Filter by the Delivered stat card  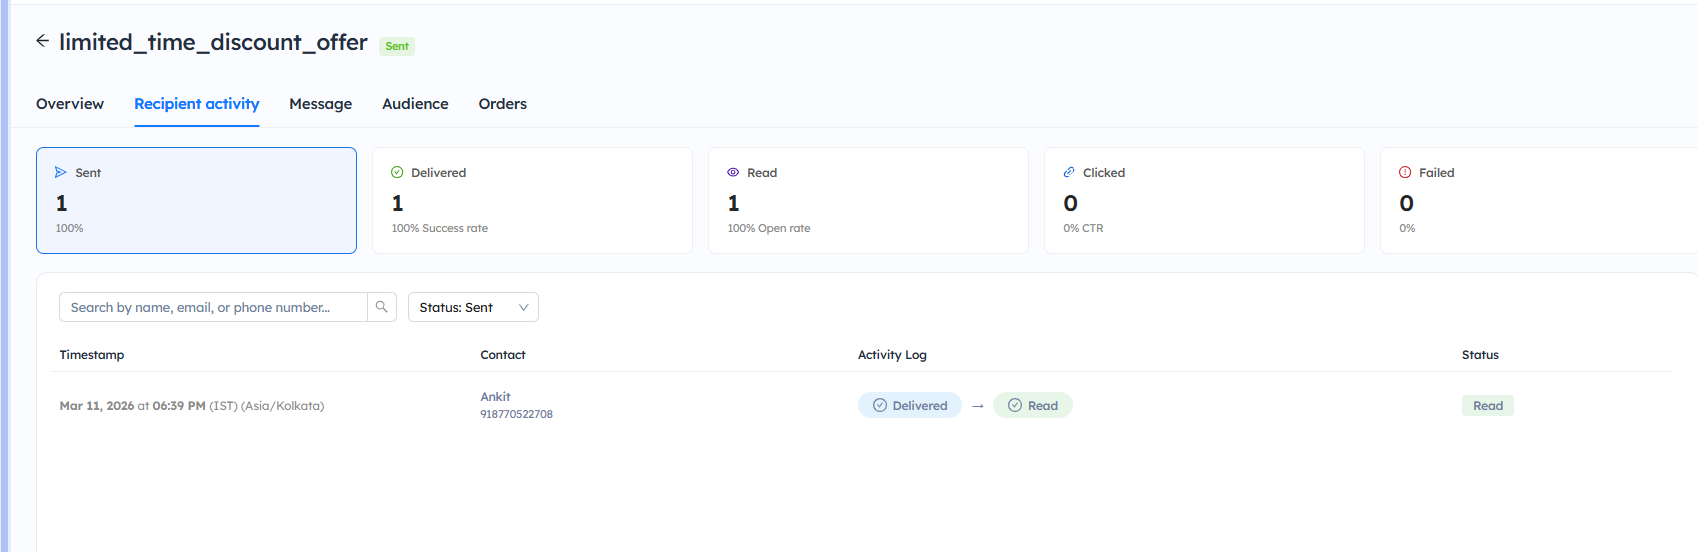point(532,200)
